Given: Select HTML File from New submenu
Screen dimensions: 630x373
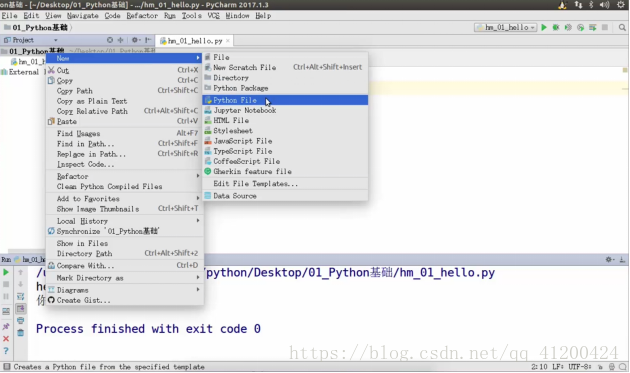Looking at the screenshot, I should 285,120.
